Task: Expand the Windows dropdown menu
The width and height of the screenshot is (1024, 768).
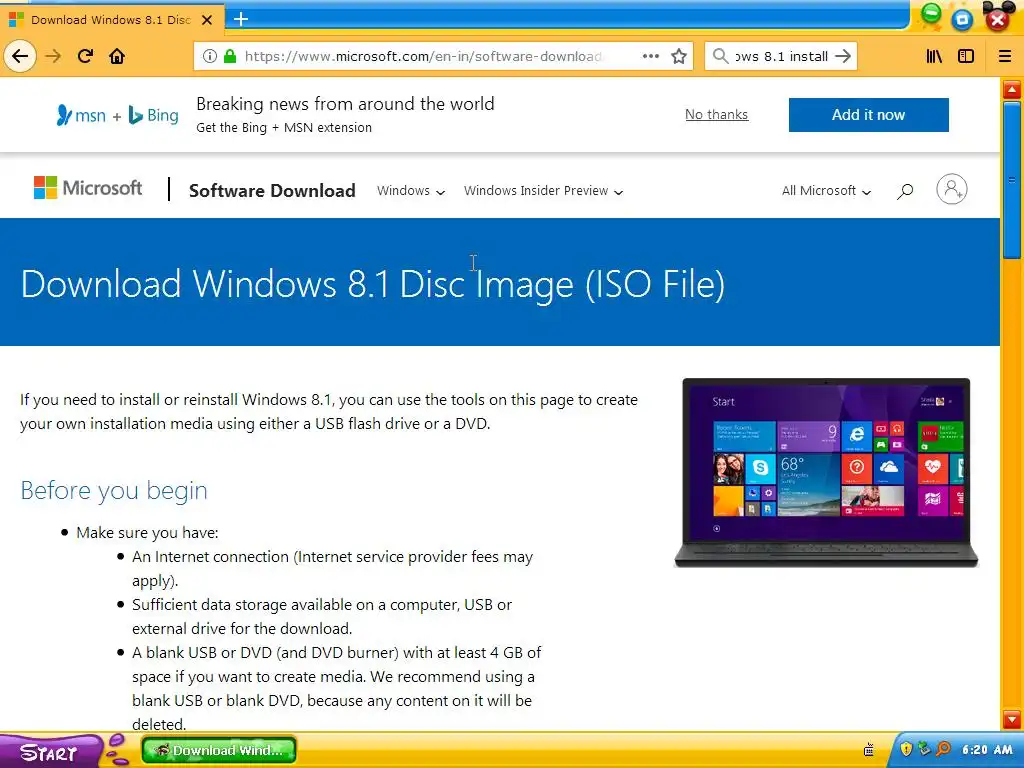Action: (x=411, y=191)
